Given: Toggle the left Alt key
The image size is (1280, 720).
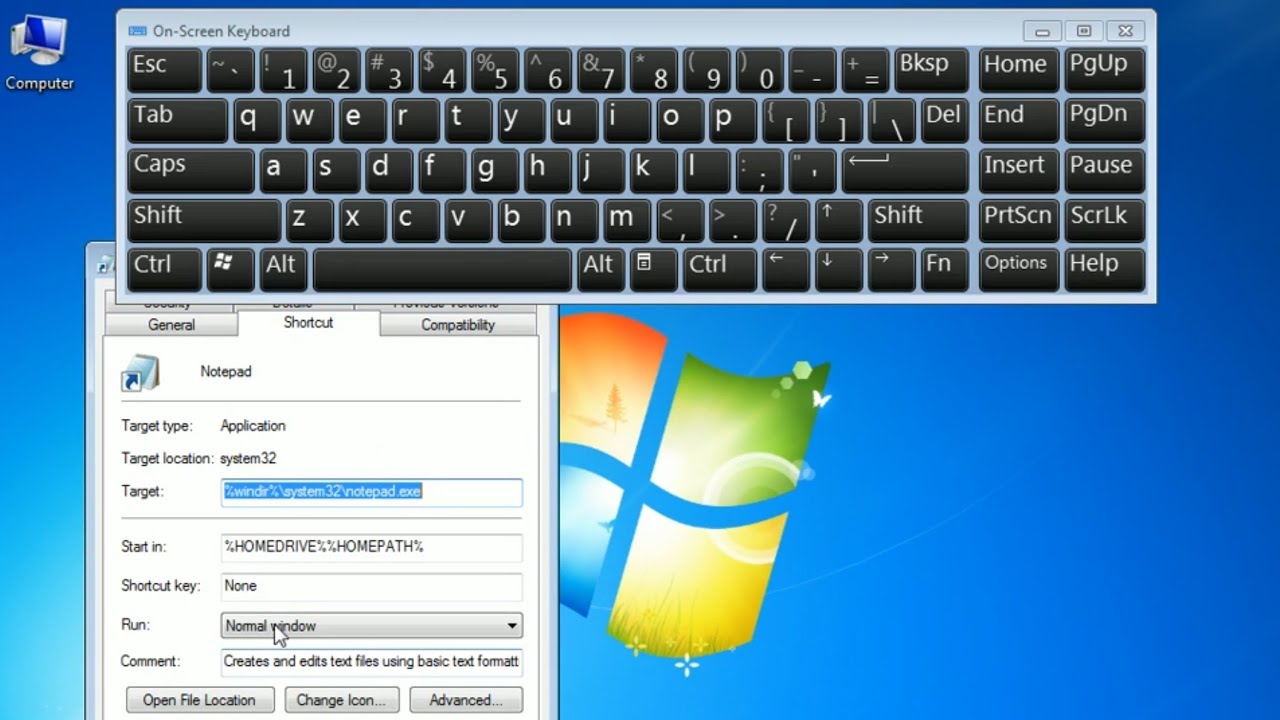Looking at the screenshot, I should point(284,270).
